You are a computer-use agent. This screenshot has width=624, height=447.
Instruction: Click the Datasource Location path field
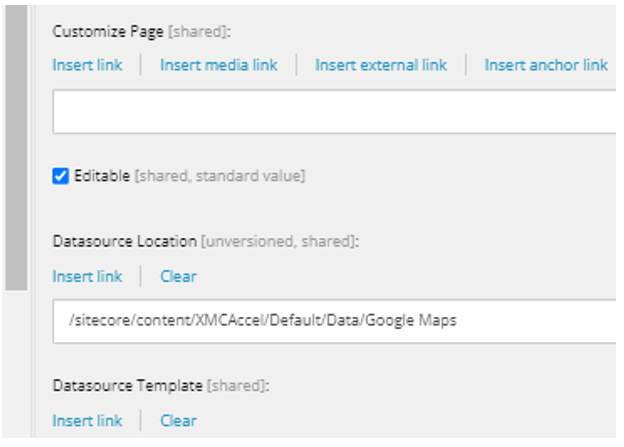tap(334, 321)
